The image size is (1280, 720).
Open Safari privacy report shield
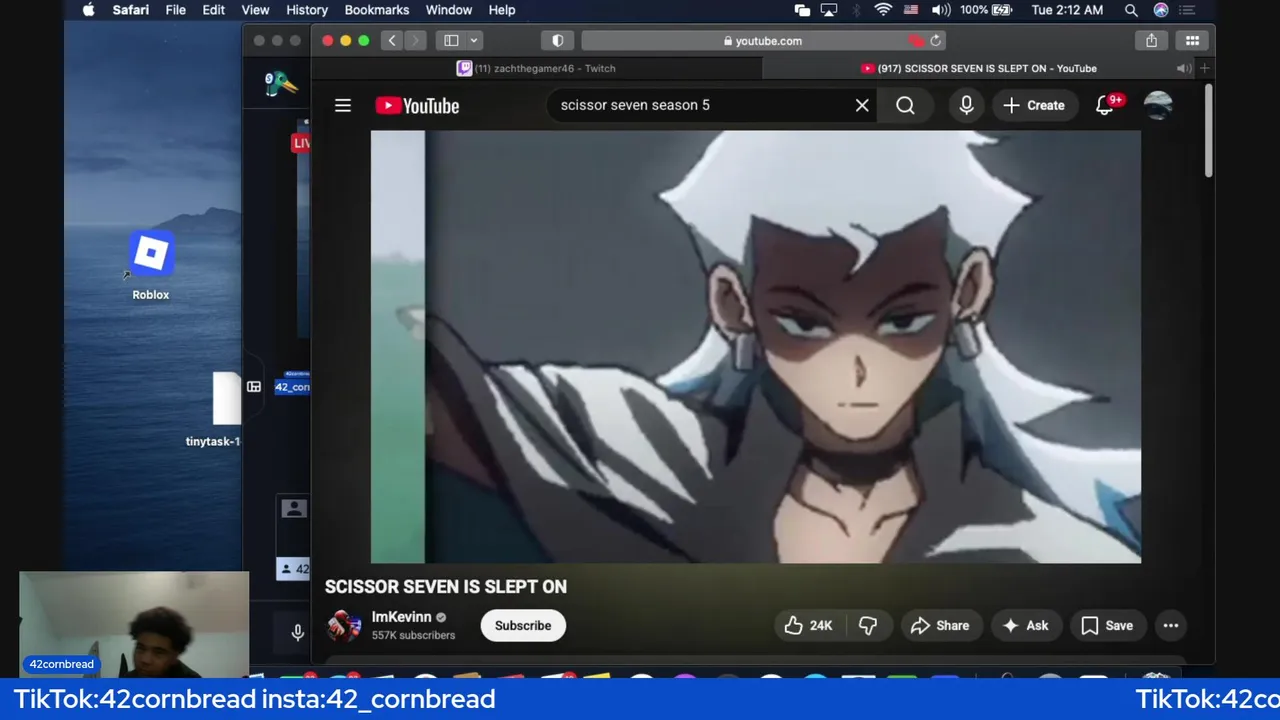[557, 41]
